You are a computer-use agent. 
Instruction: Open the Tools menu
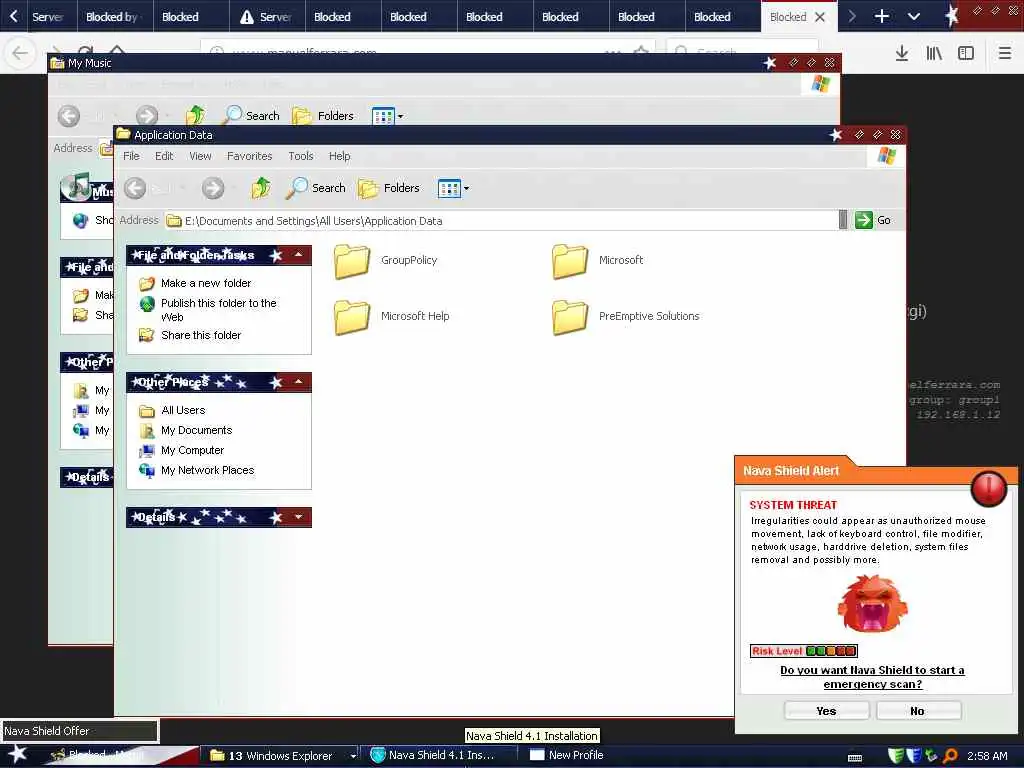300,156
